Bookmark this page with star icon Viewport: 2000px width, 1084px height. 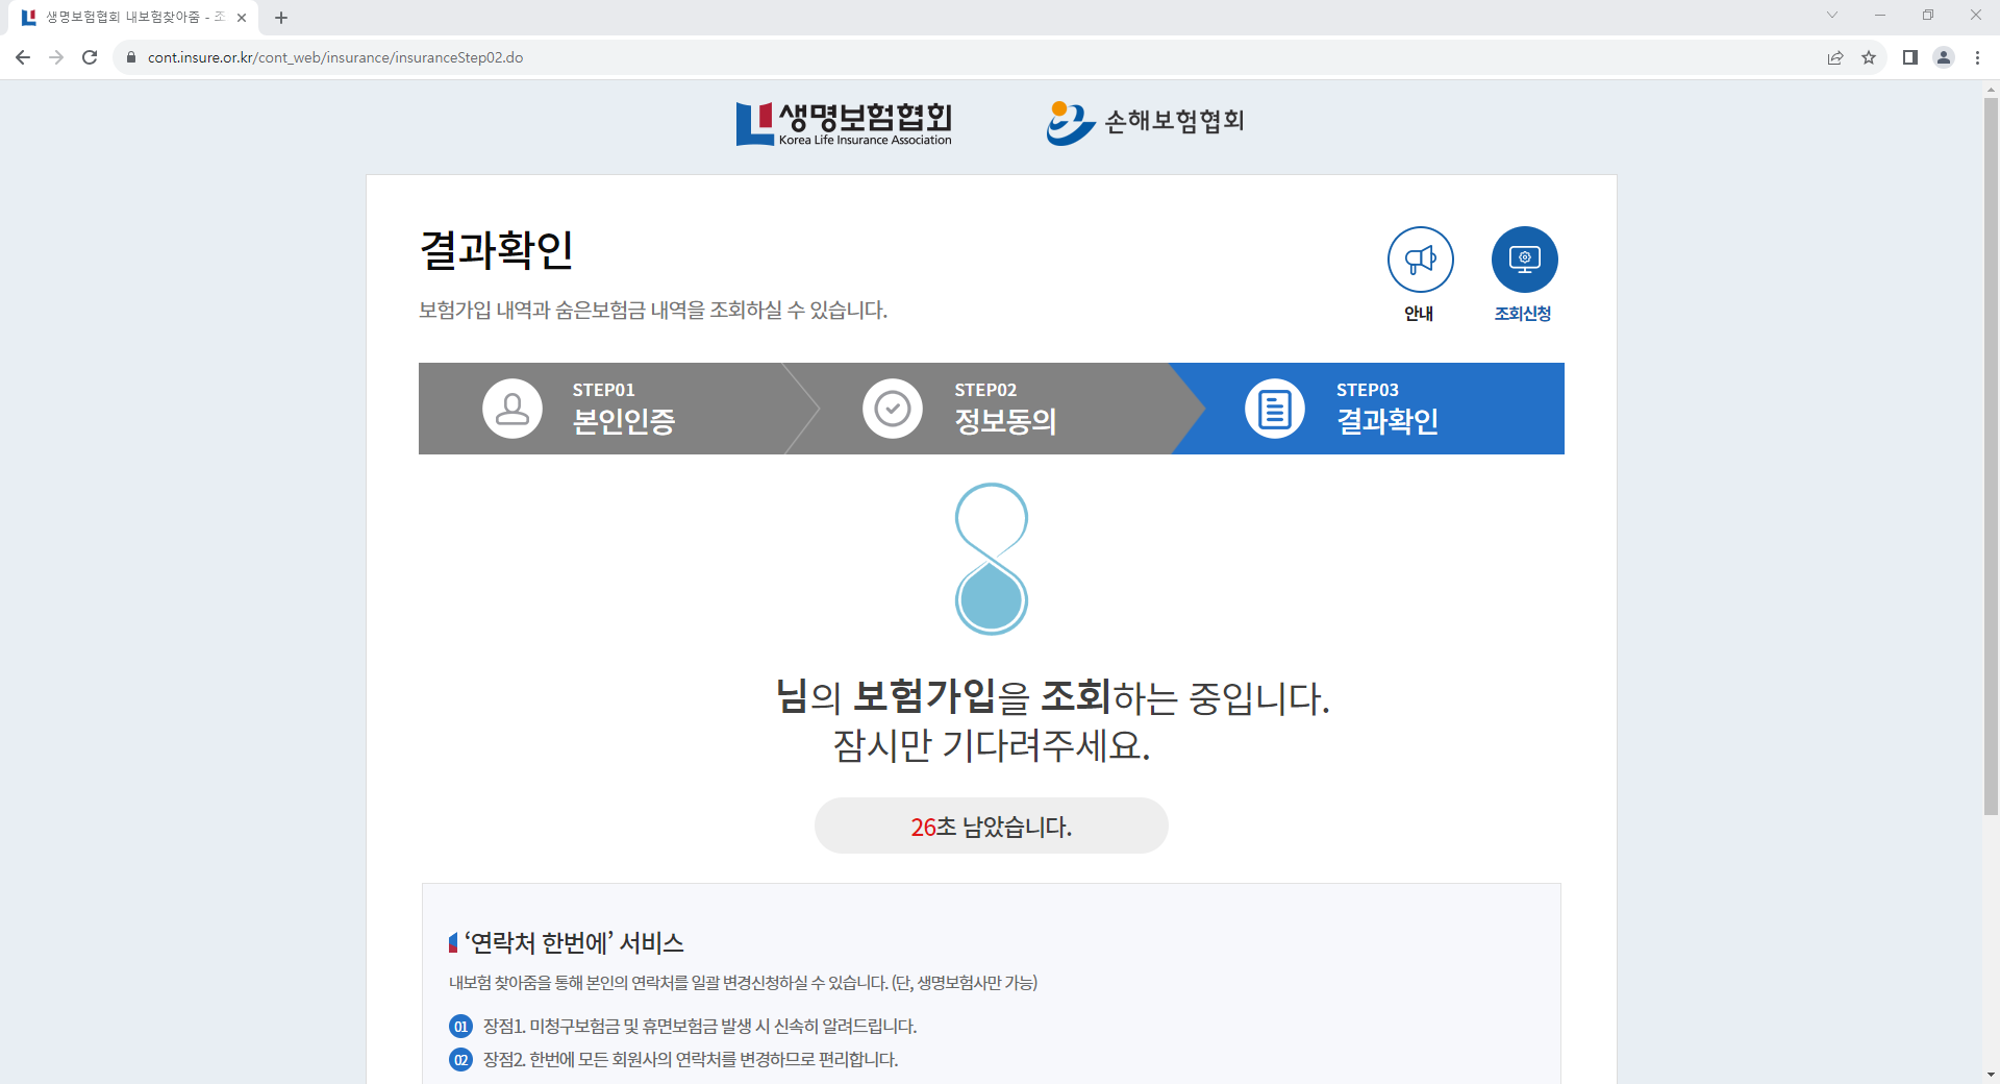1869,58
